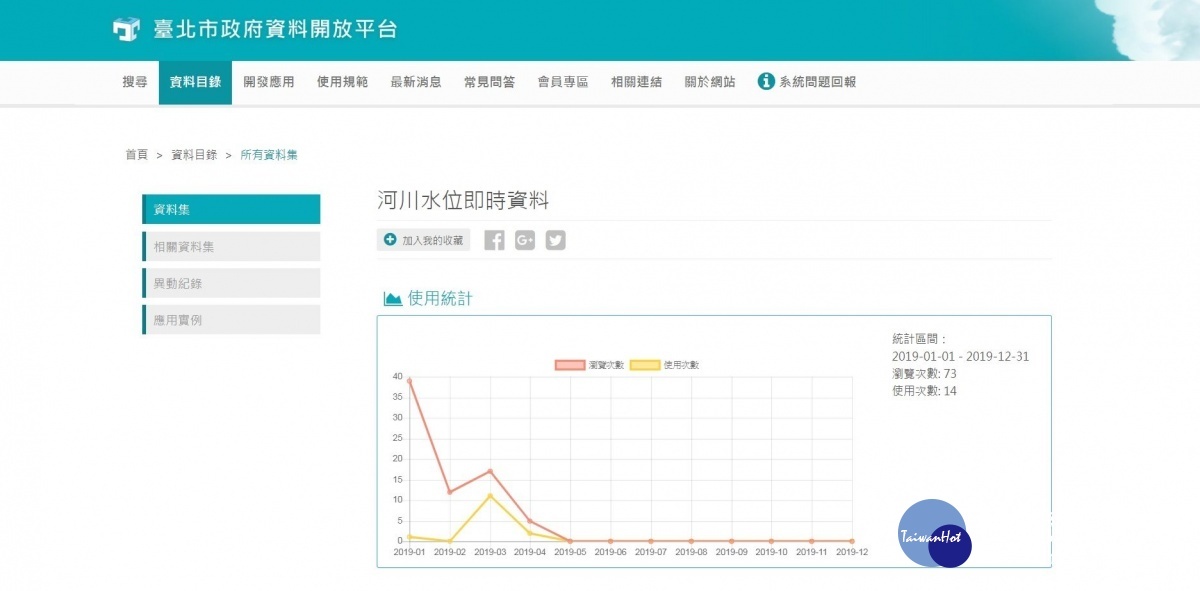Open the 搜尋 menu item

tap(135, 82)
